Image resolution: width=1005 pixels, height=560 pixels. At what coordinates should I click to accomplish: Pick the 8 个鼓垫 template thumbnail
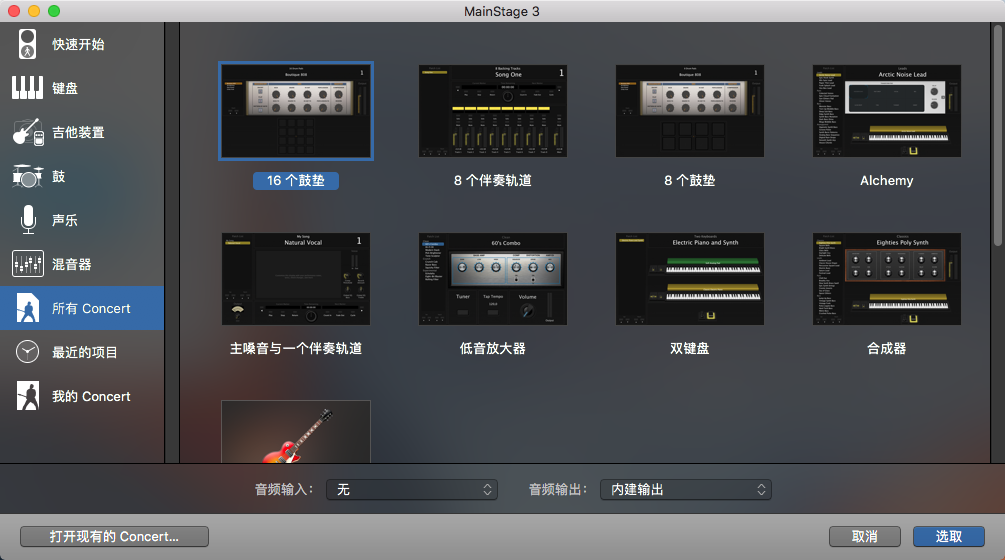(x=690, y=111)
